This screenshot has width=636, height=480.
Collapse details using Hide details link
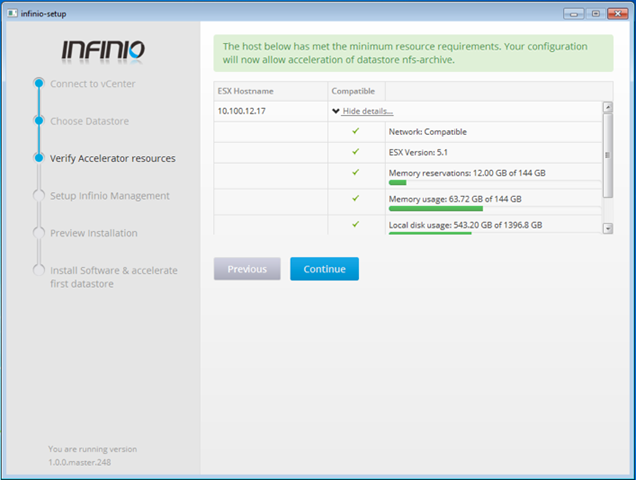pos(368,111)
